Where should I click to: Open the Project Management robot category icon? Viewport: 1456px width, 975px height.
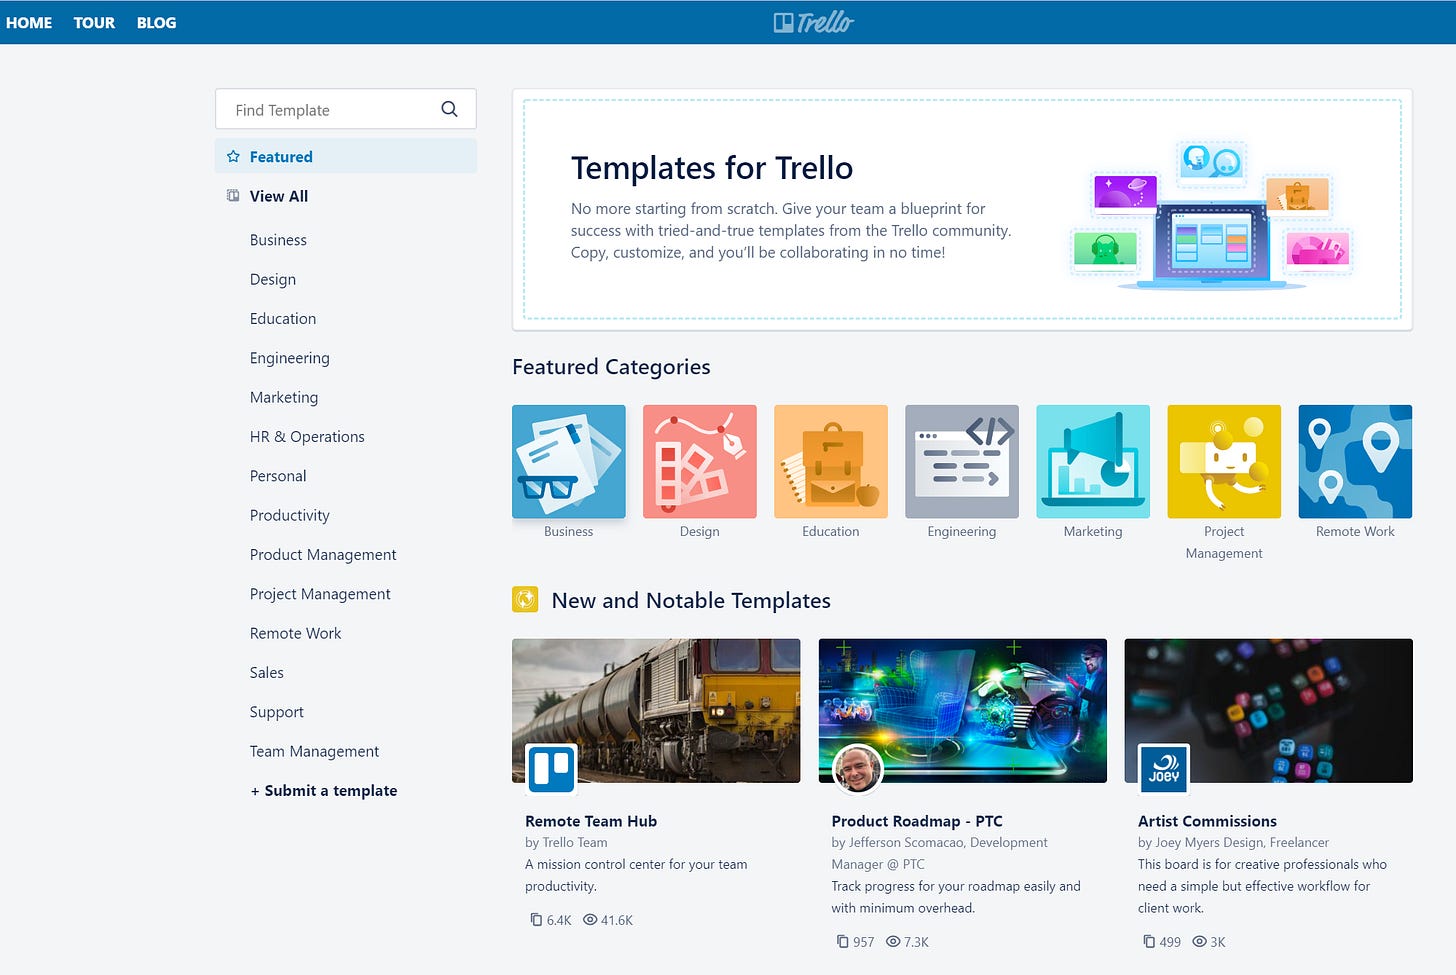pos(1224,461)
